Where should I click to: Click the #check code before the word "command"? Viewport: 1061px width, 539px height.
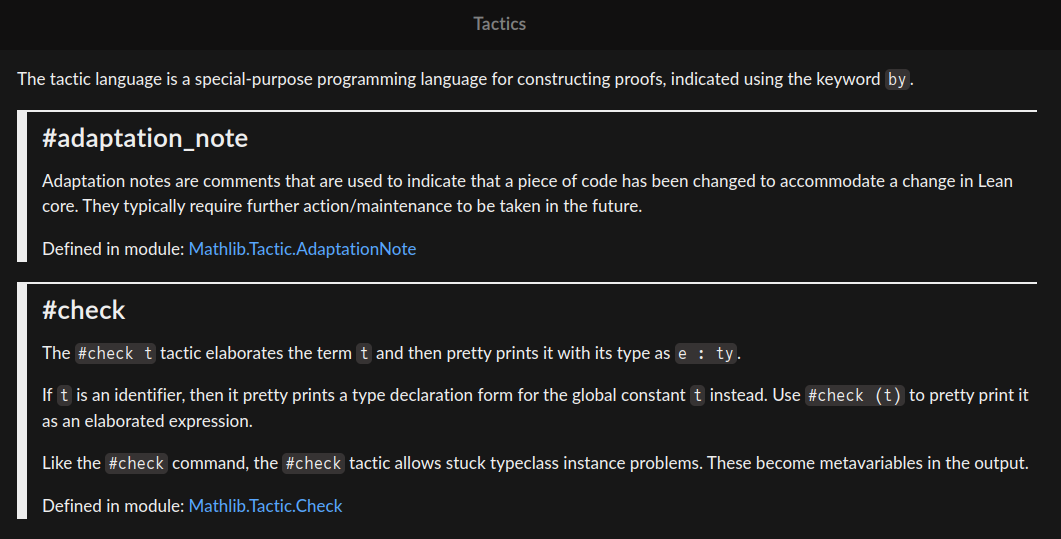coord(136,463)
